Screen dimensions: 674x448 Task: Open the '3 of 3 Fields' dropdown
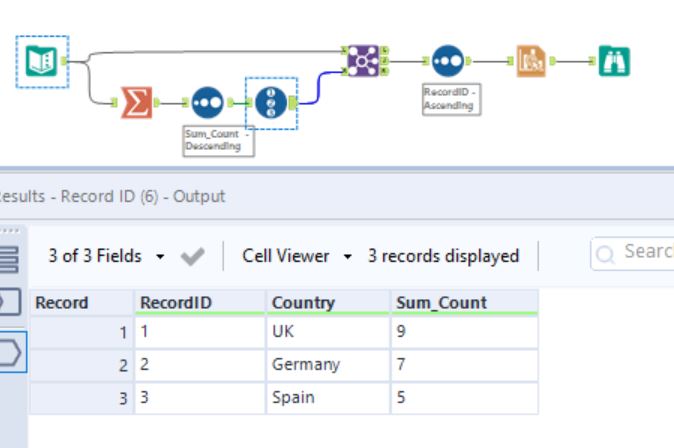108,256
